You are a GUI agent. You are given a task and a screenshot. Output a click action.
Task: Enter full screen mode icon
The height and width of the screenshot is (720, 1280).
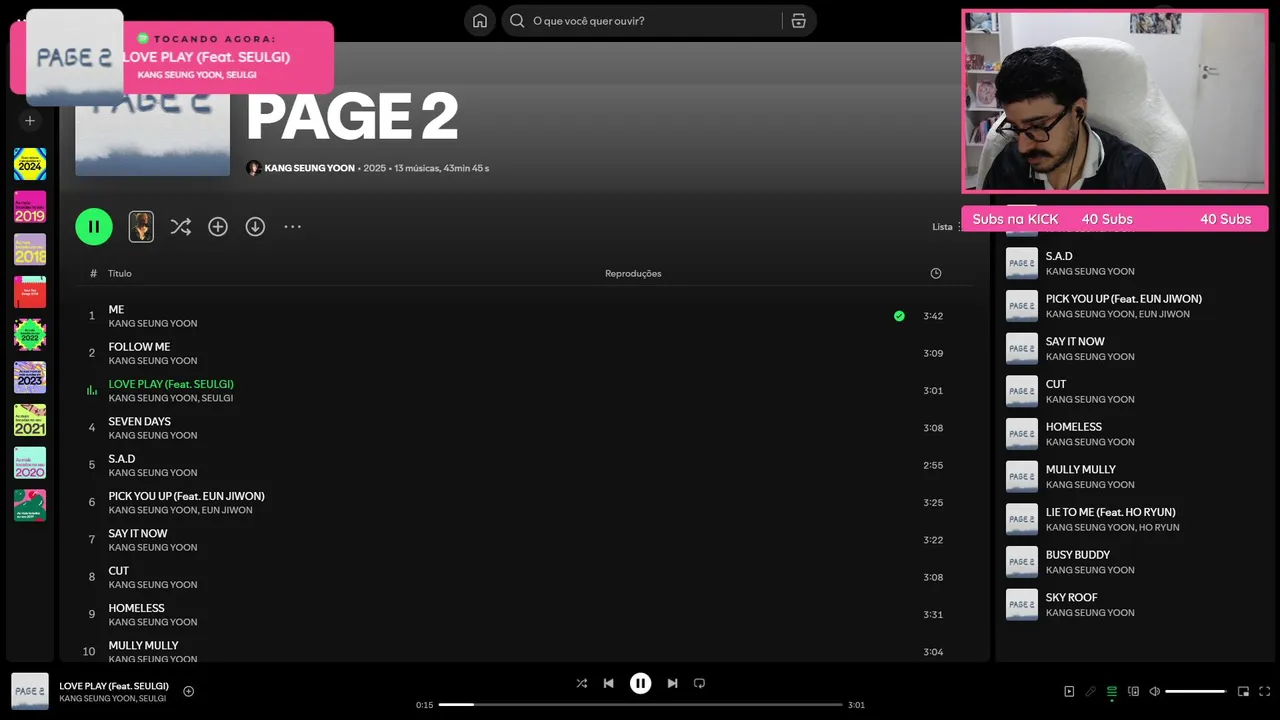point(1264,691)
